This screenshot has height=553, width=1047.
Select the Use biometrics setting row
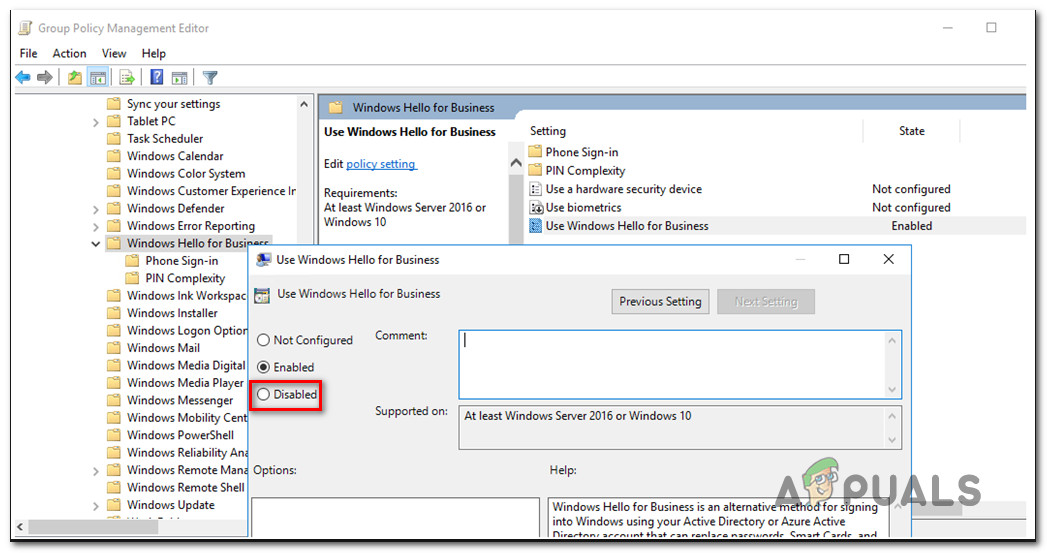coord(777,208)
